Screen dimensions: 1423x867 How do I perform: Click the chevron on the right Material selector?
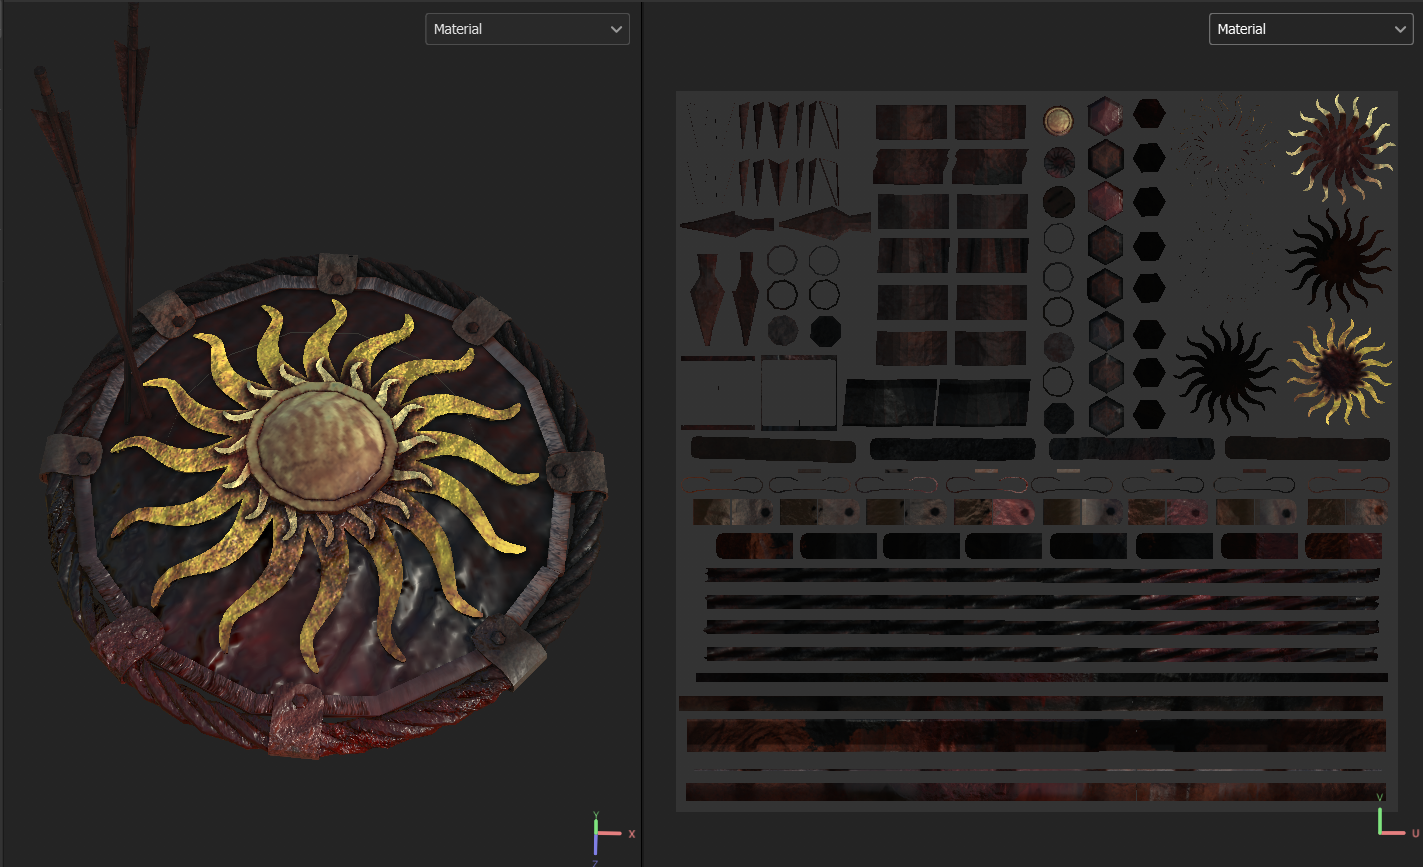tap(1400, 29)
